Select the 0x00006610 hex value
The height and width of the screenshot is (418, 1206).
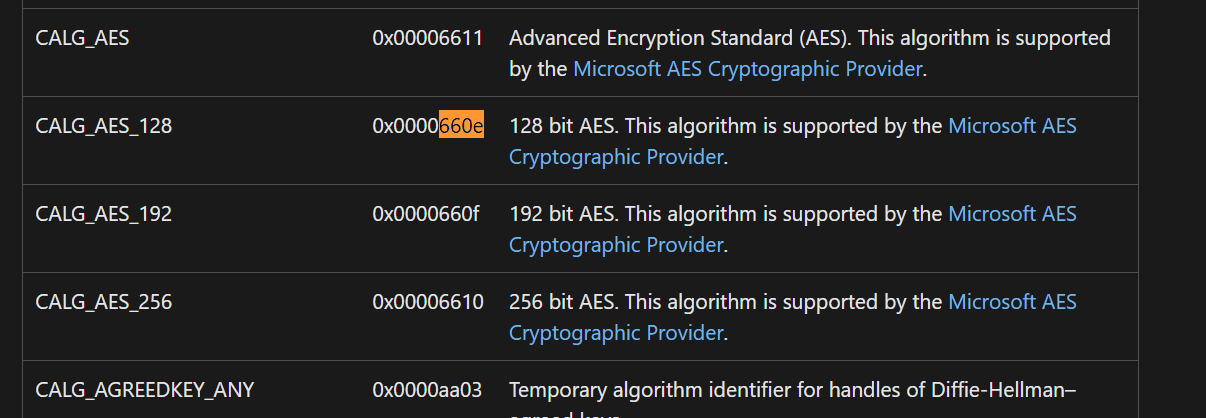coord(428,303)
